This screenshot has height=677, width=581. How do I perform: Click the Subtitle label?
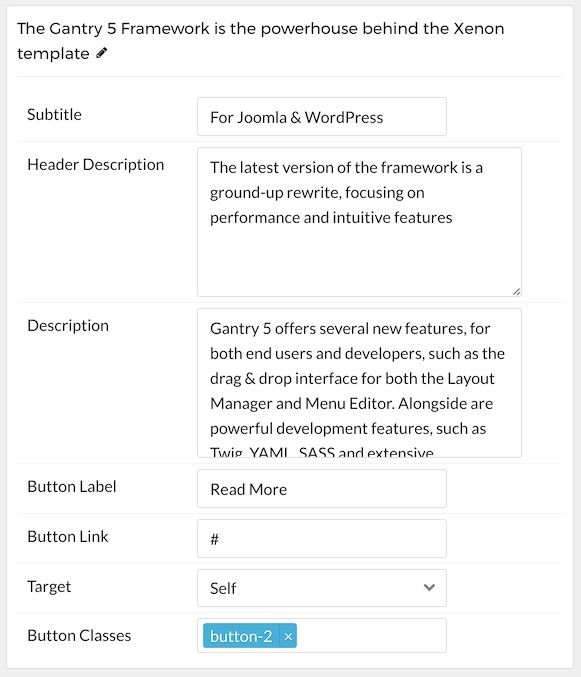(x=54, y=114)
